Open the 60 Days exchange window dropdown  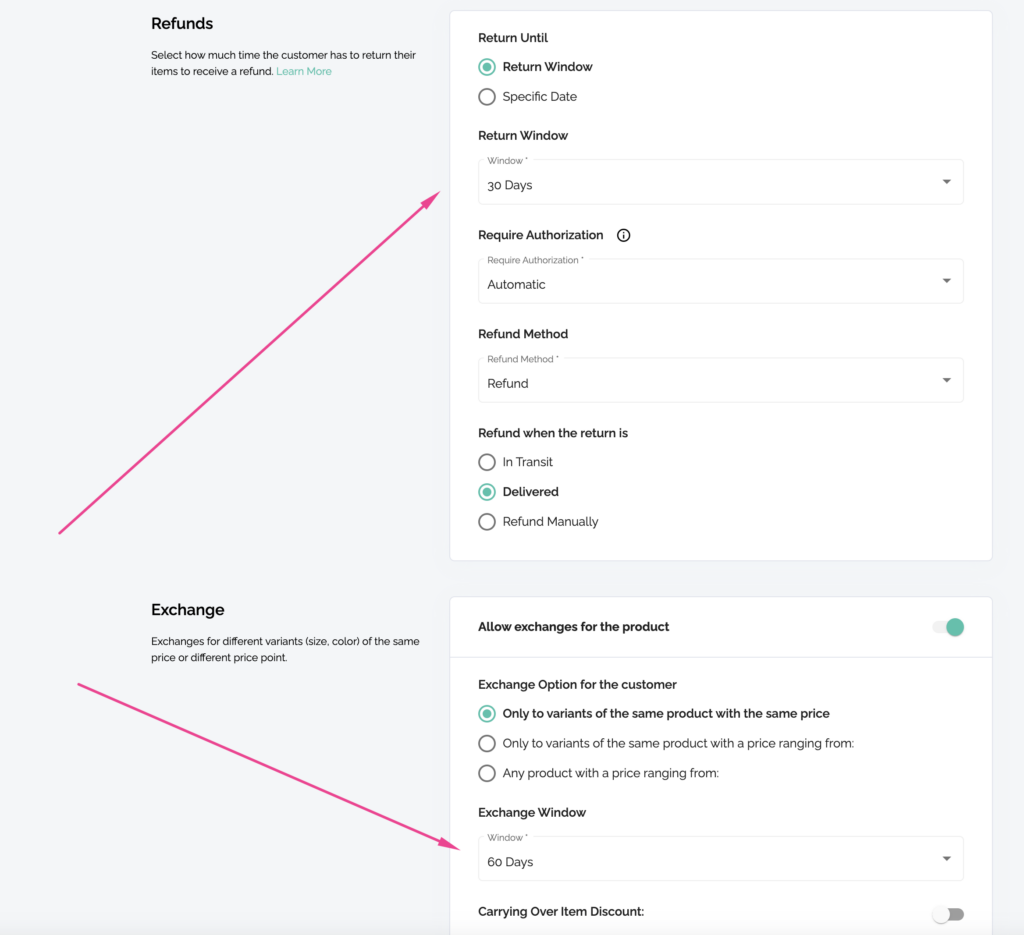[720, 861]
